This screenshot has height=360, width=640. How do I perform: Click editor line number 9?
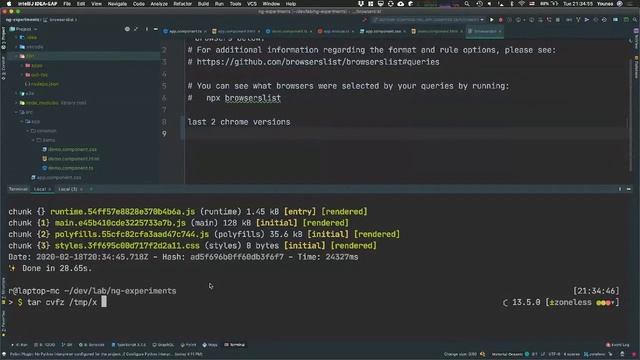164,134
